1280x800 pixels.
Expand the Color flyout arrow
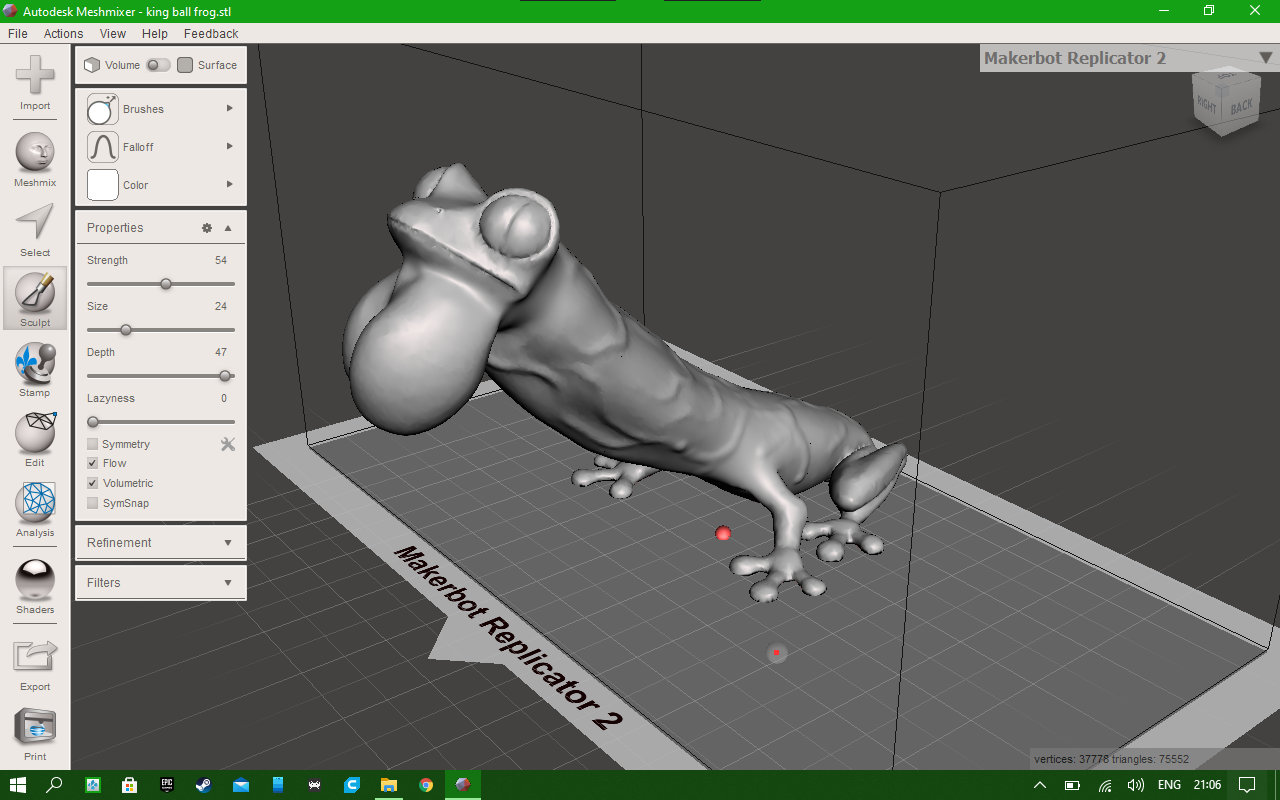230,184
